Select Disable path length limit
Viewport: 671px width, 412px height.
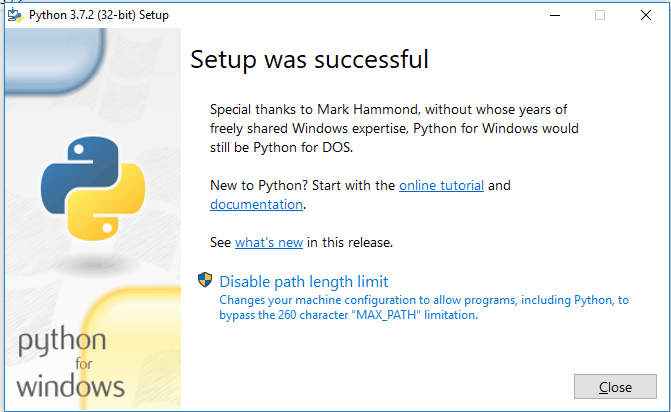pyautogui.click(x=304, y=281)
